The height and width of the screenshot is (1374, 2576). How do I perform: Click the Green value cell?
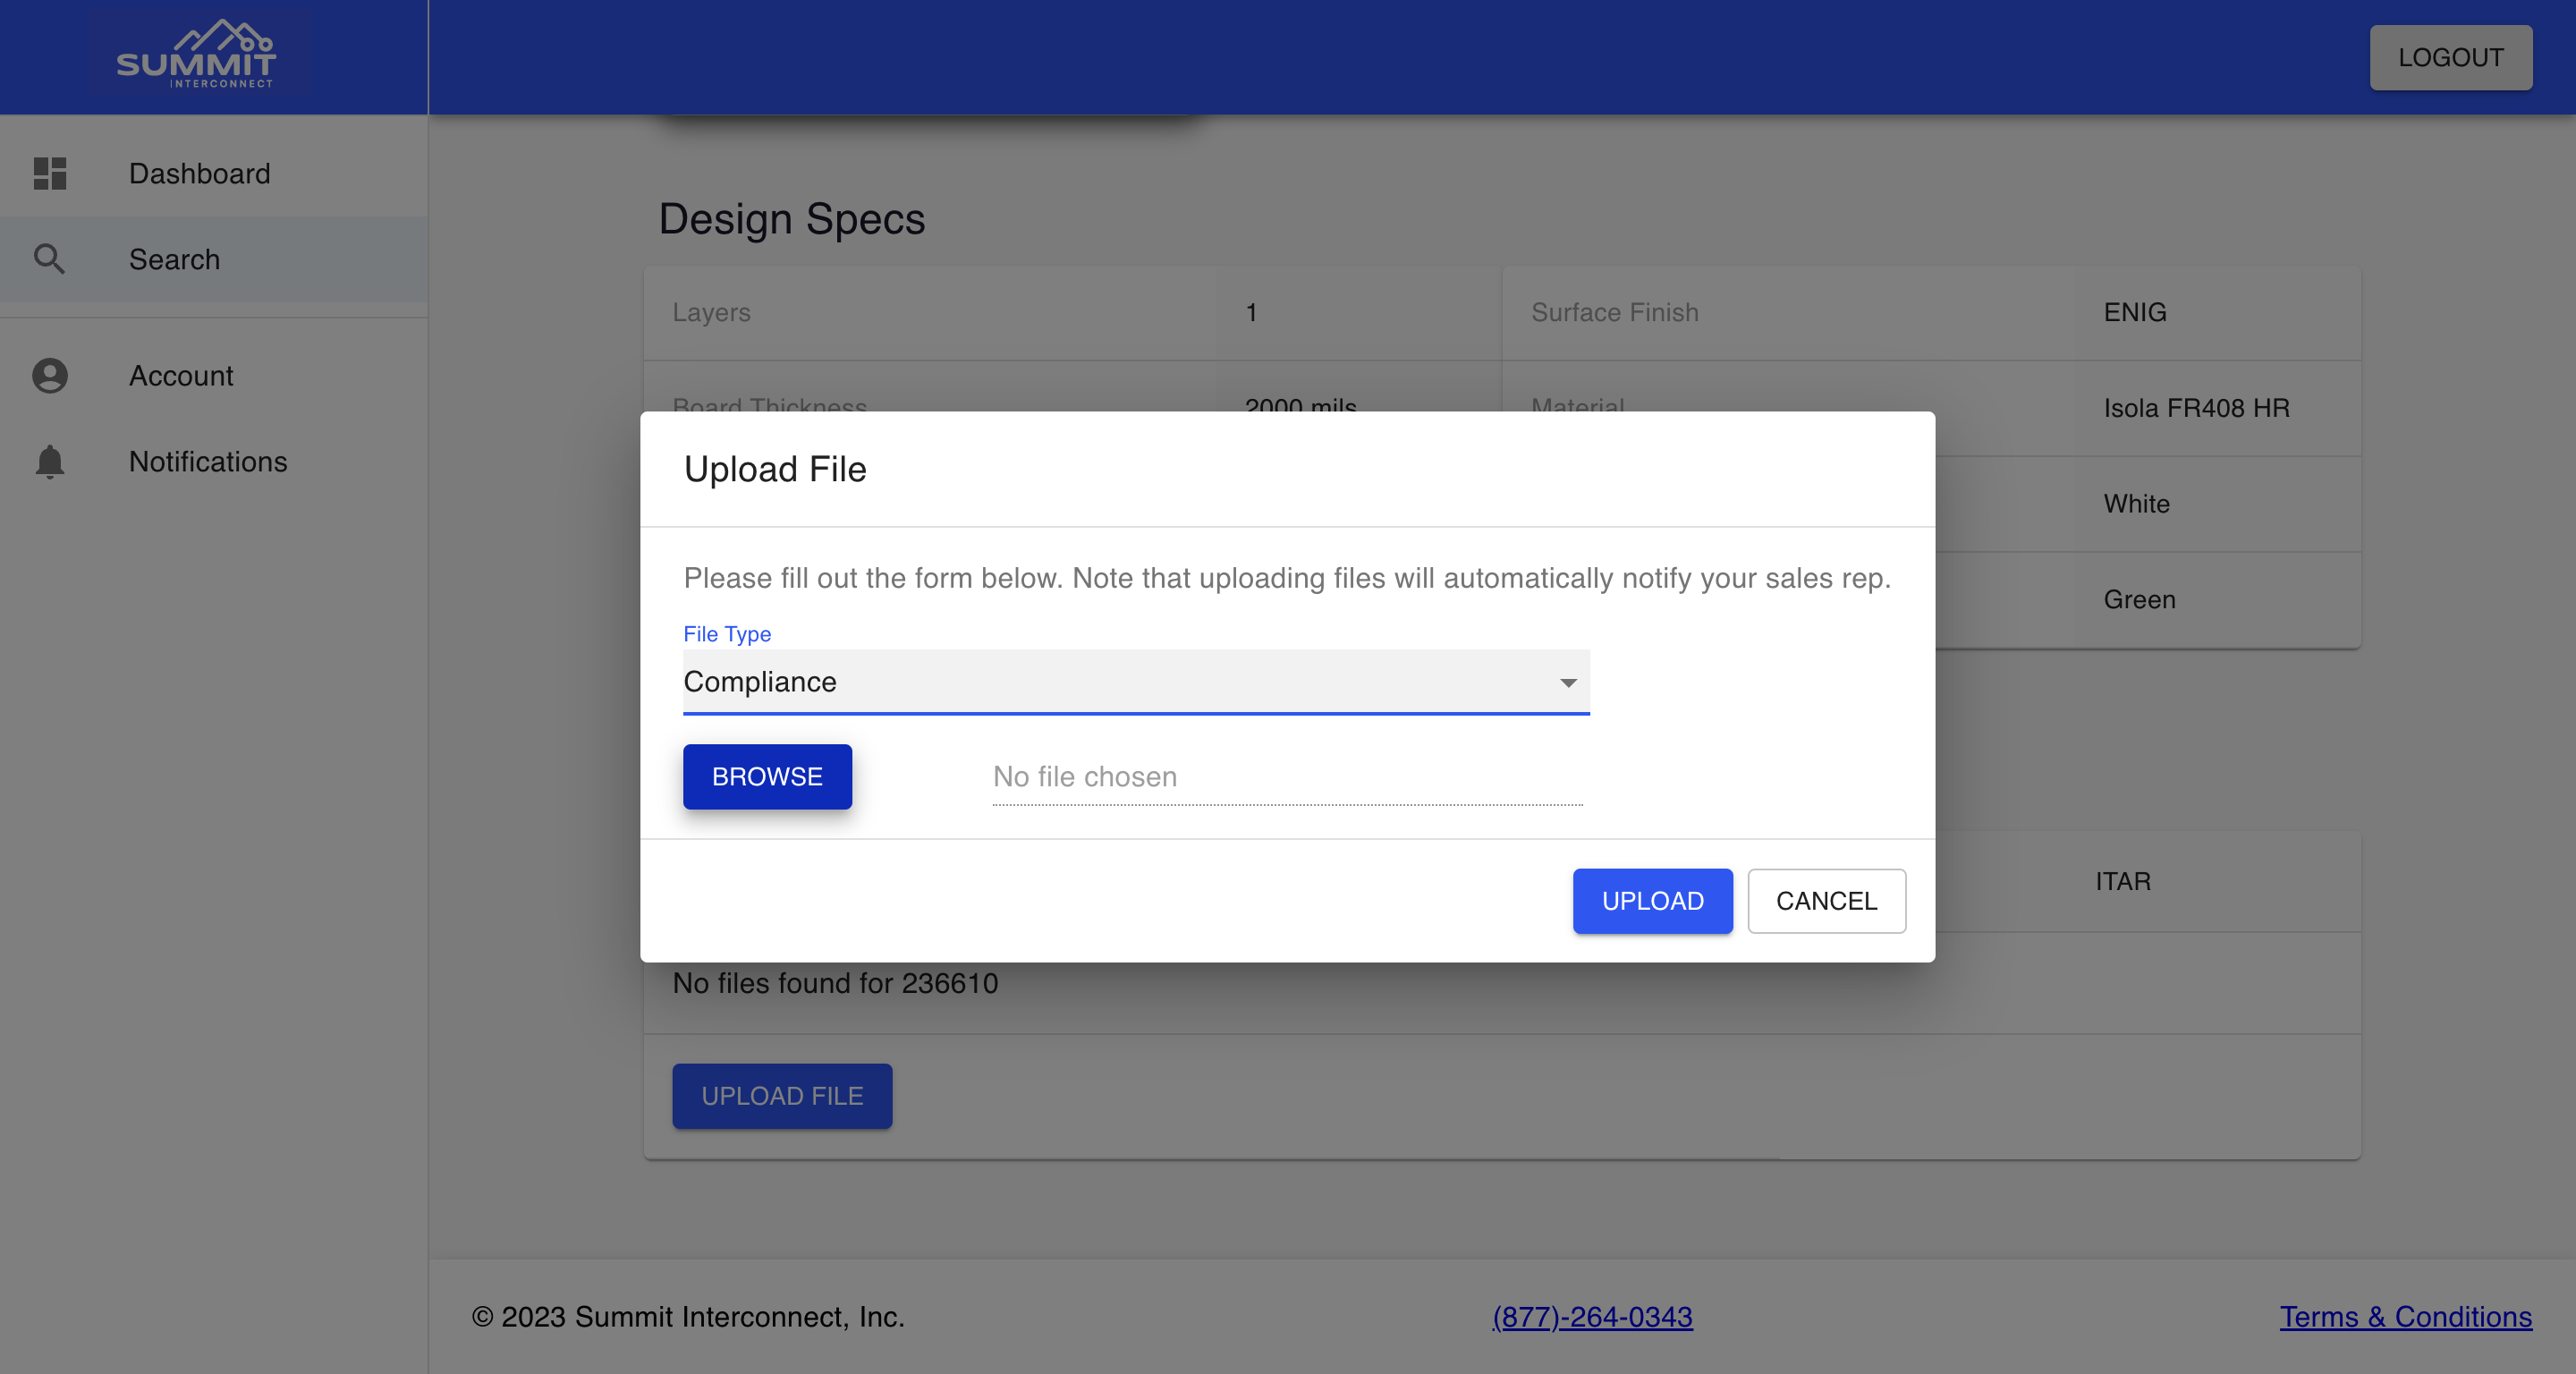click(2139, 599)
